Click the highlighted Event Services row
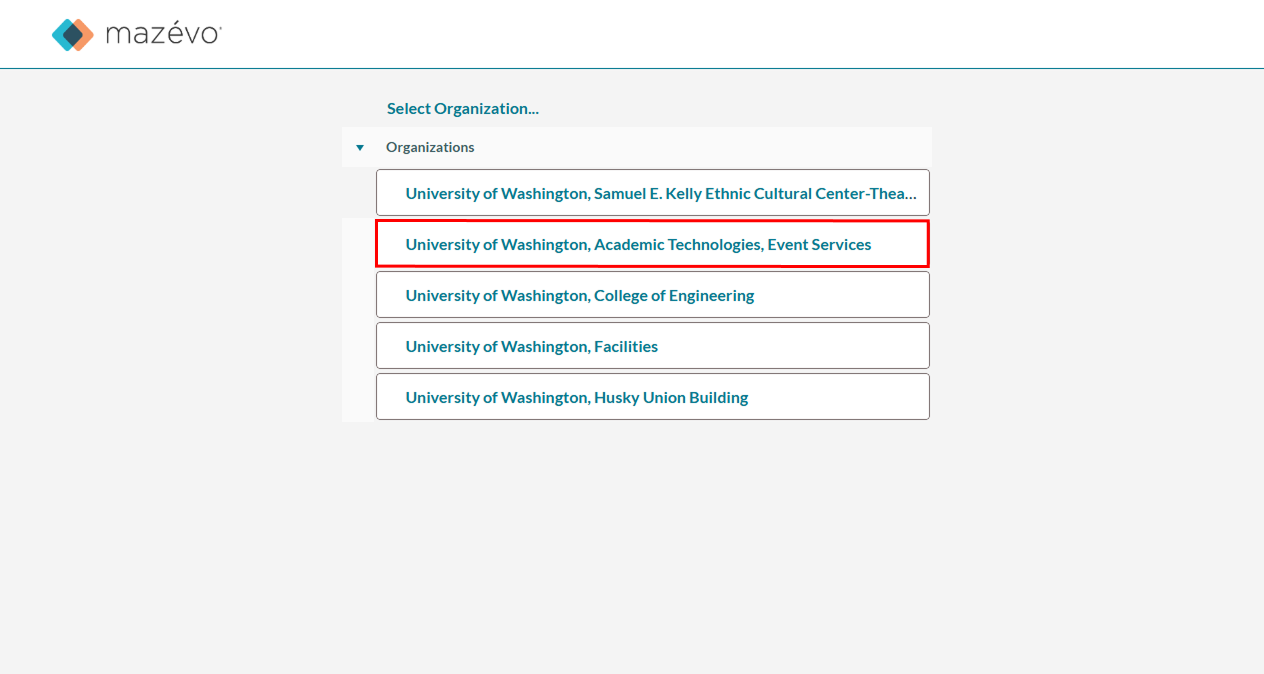The image size is (1264, 674). pos(653,244)
